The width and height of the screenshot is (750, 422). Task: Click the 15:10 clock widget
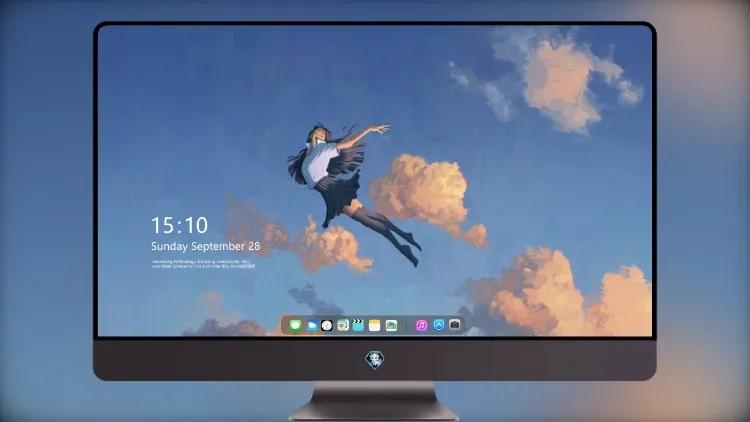[x=180, y=225]
